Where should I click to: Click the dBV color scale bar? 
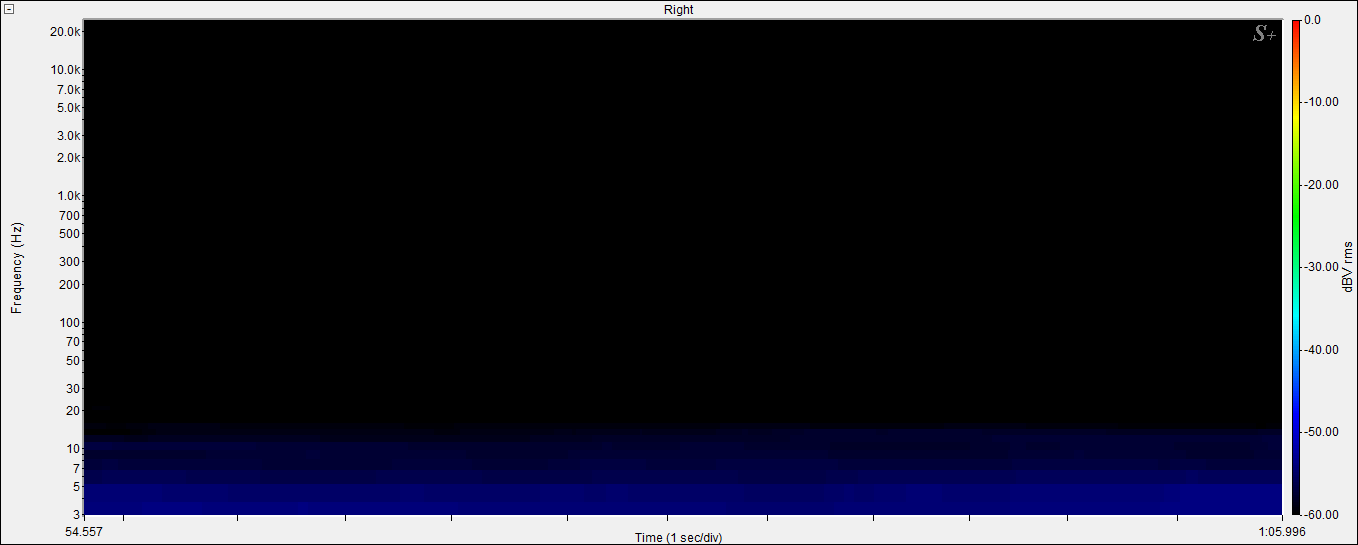(1296, 266)
